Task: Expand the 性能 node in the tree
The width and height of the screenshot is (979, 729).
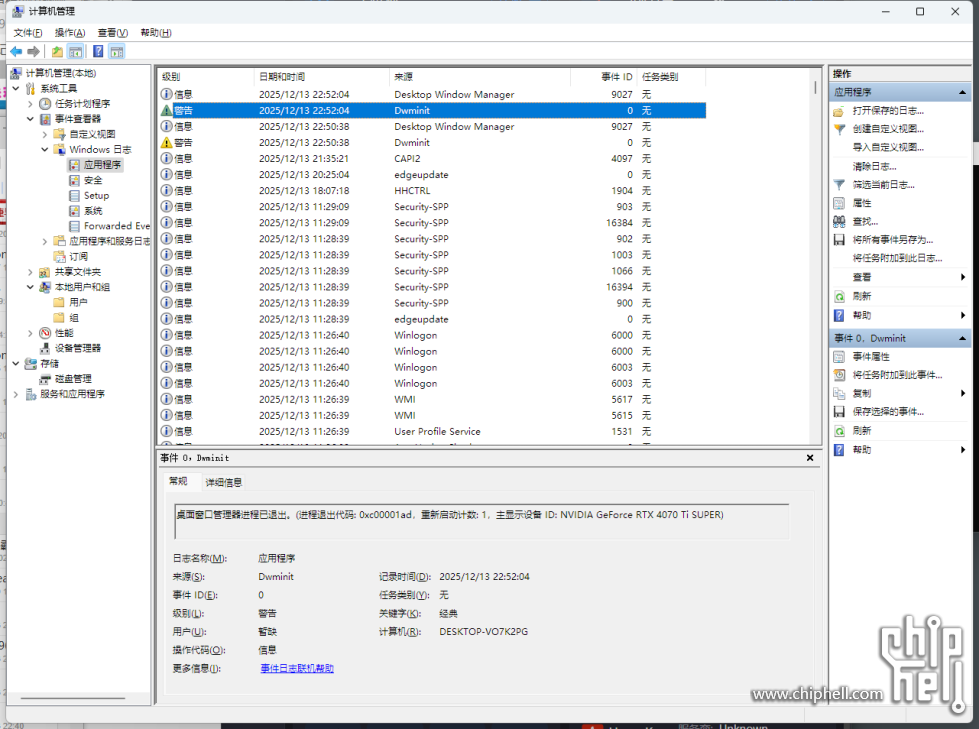Action: [x=30, y=333]
